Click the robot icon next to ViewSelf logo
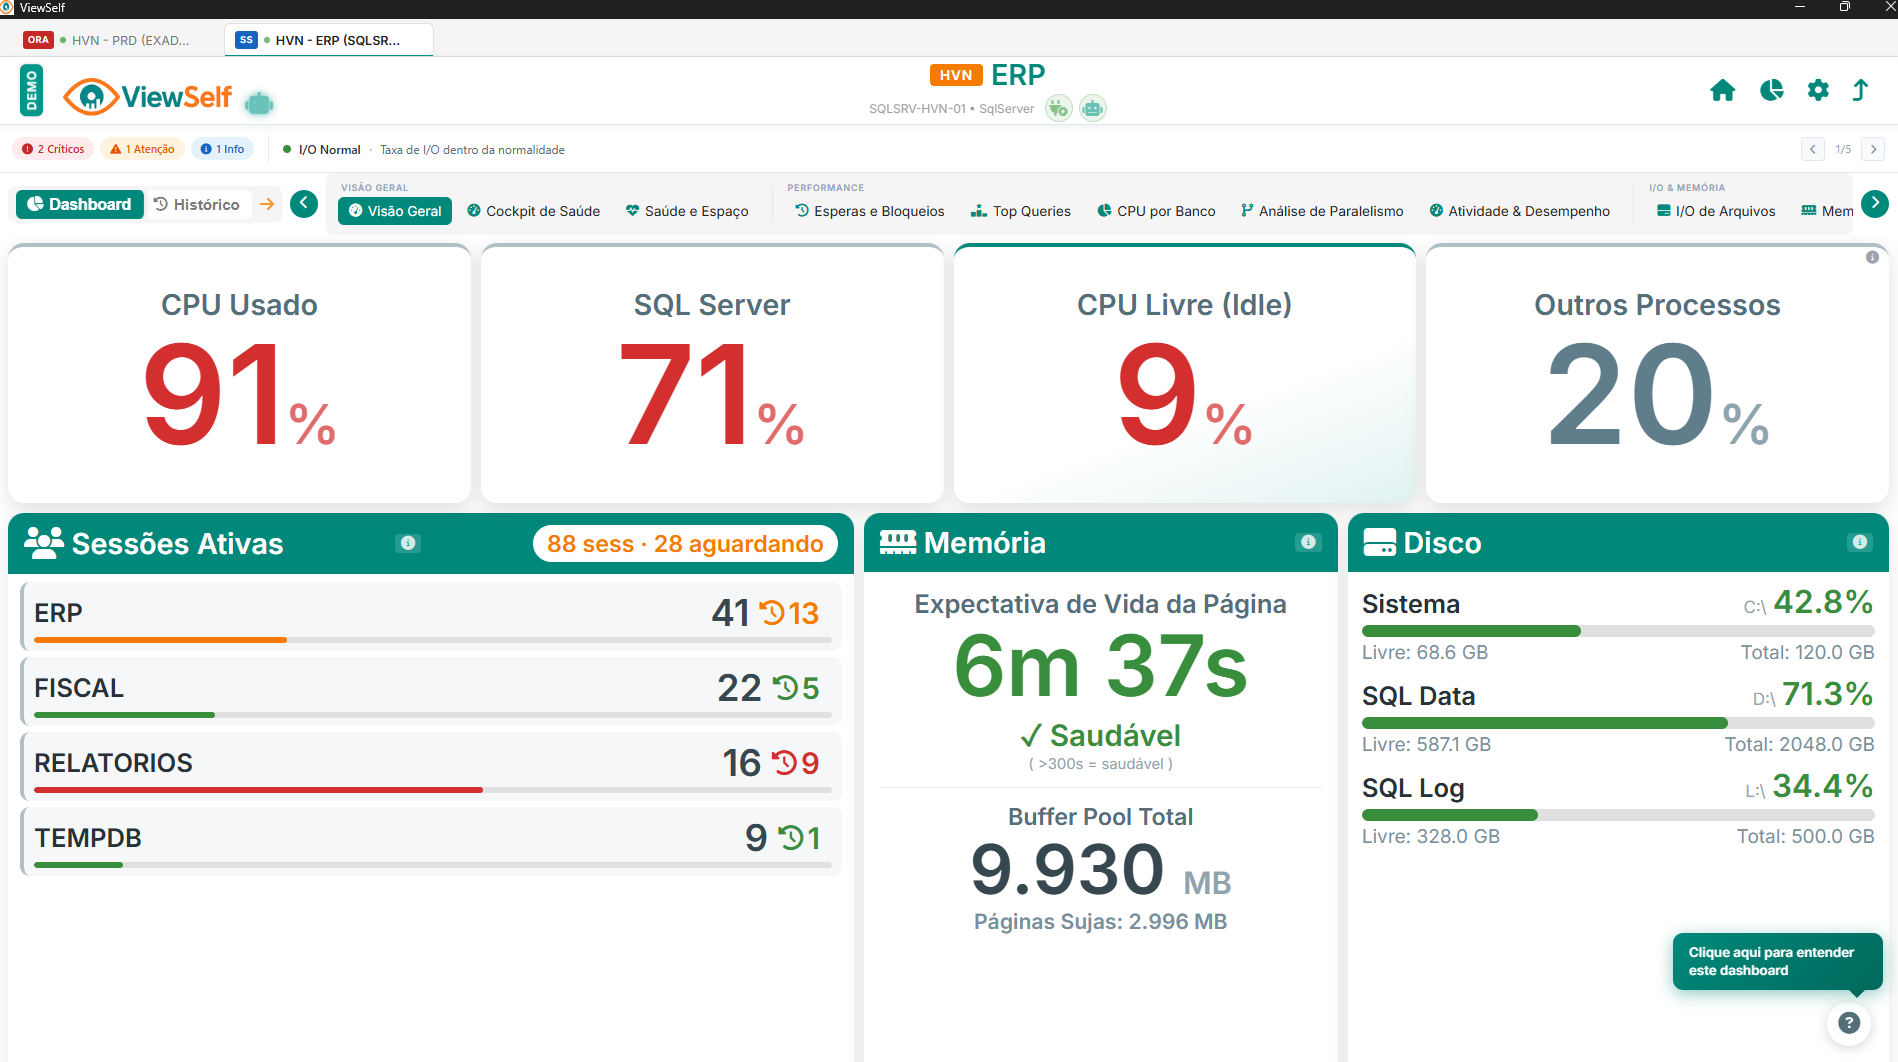The width and height of the screenshot is (1898, 1062). coord(259,103)
